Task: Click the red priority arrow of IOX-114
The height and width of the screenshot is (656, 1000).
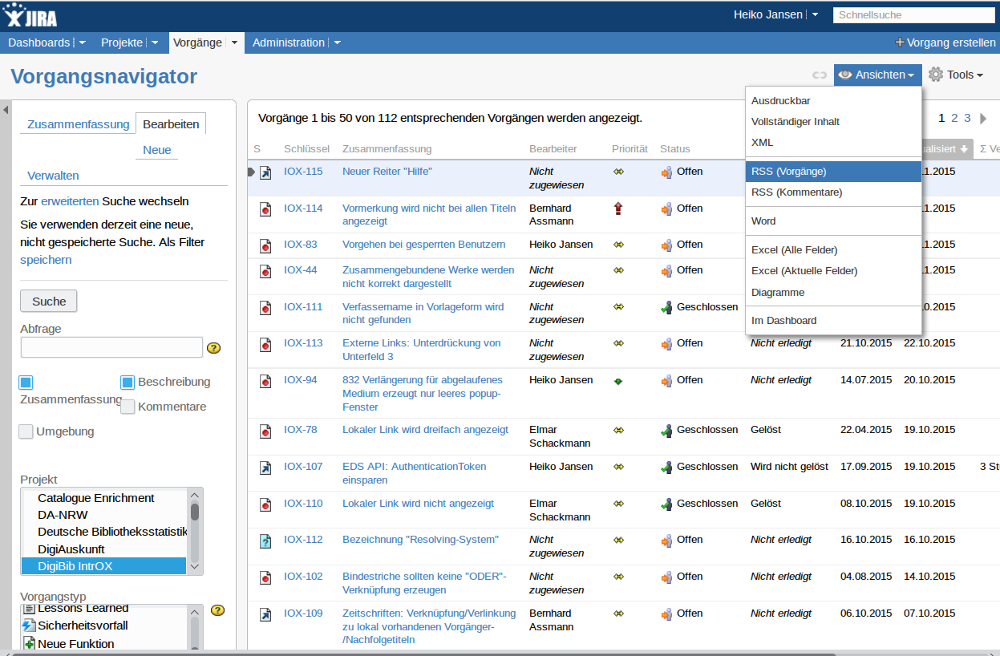Action: pos(619,208)
